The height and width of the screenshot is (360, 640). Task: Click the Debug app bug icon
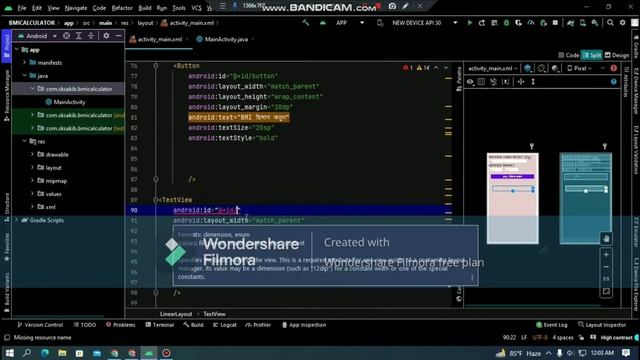(x=507, y=23)
